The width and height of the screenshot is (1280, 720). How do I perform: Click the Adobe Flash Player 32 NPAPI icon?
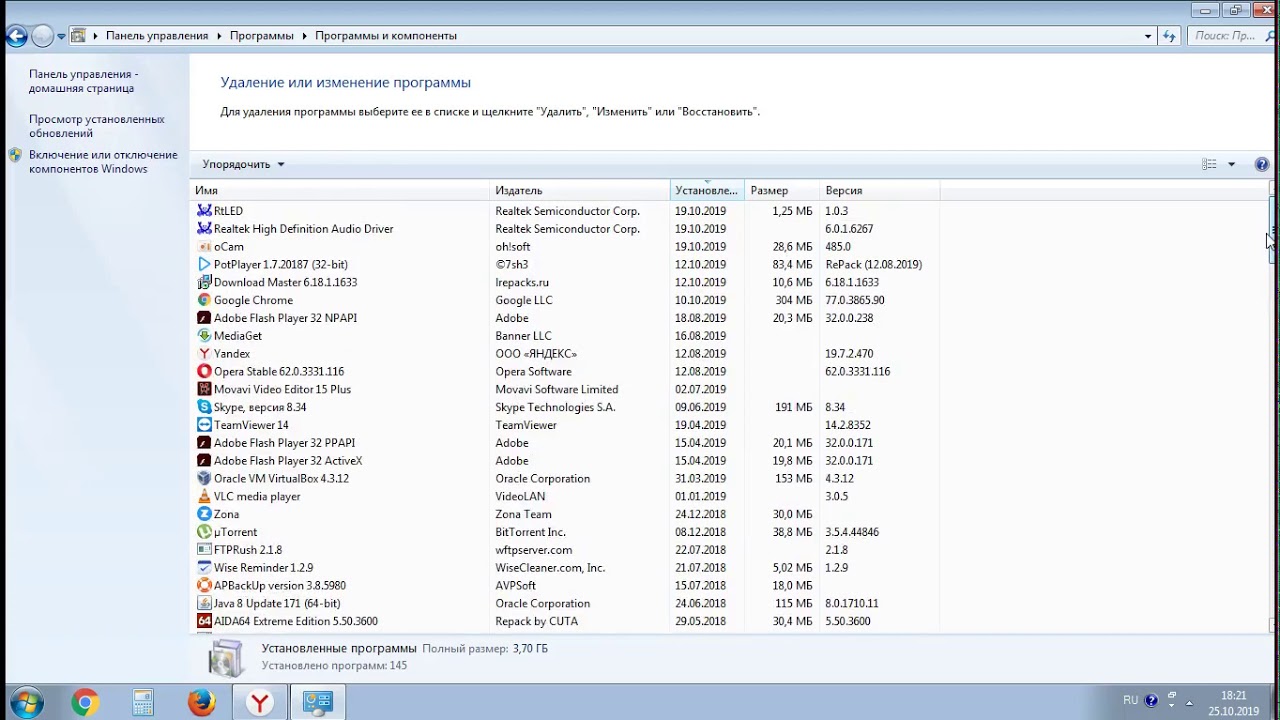click(204, 318)
